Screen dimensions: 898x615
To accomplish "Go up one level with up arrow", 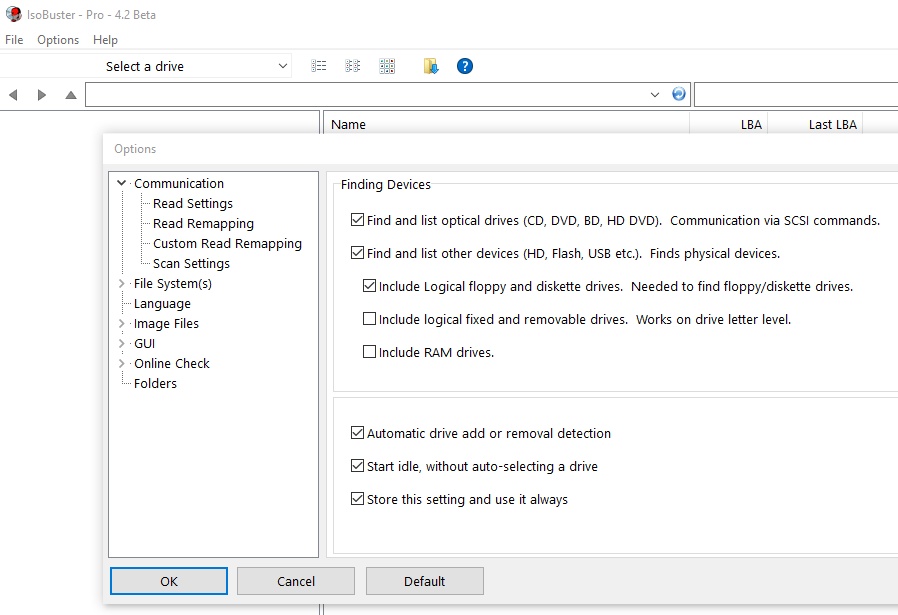I will [70, 95].
